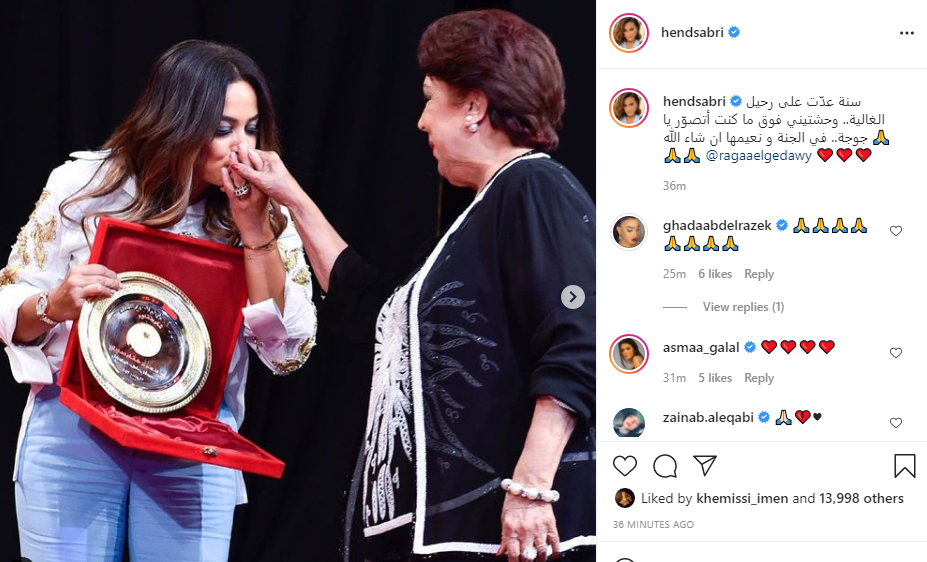Open the comment bubble icon
Screen dimensions: 927x562
click(665, 466)
